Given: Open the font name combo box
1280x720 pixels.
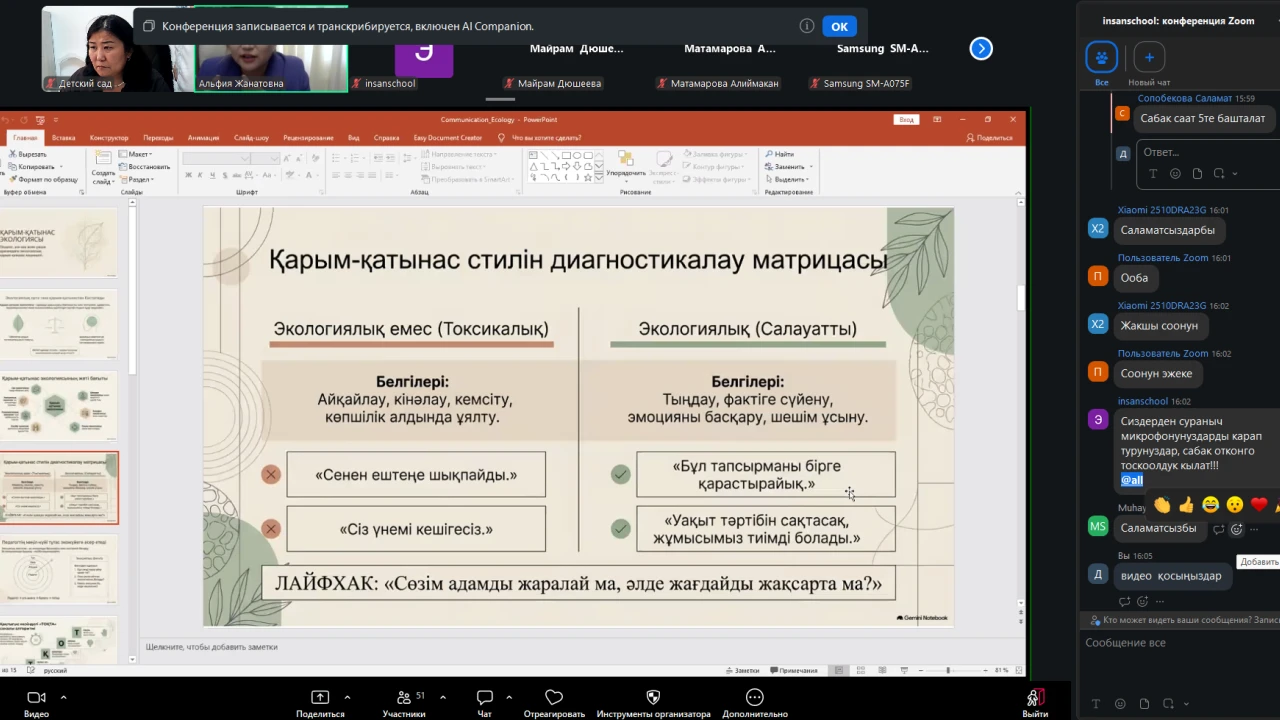Looking at the screenshot, I should coord(217,158).
